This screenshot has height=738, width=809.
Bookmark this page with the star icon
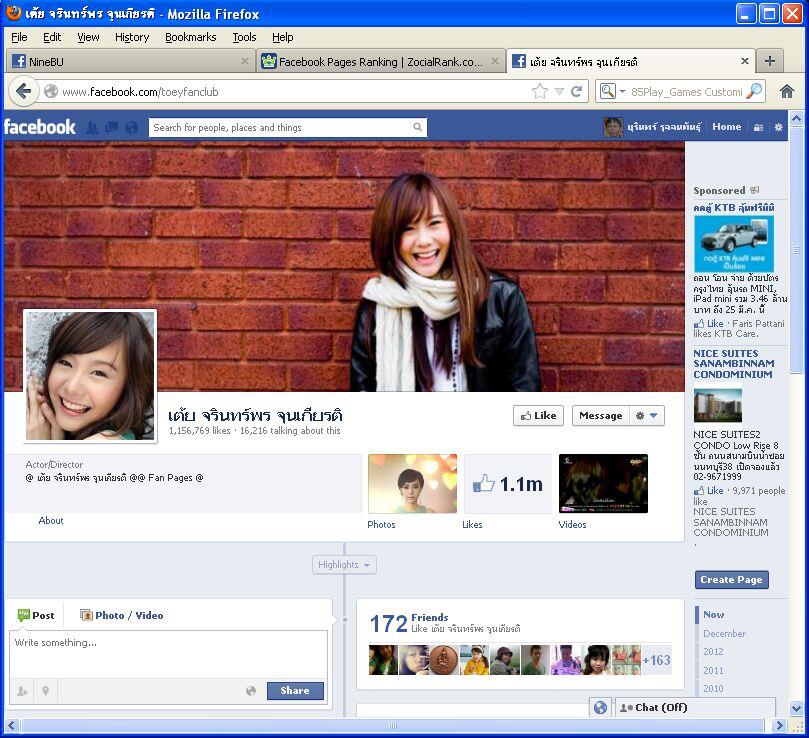pyautogui.click(x=539, y=91)
